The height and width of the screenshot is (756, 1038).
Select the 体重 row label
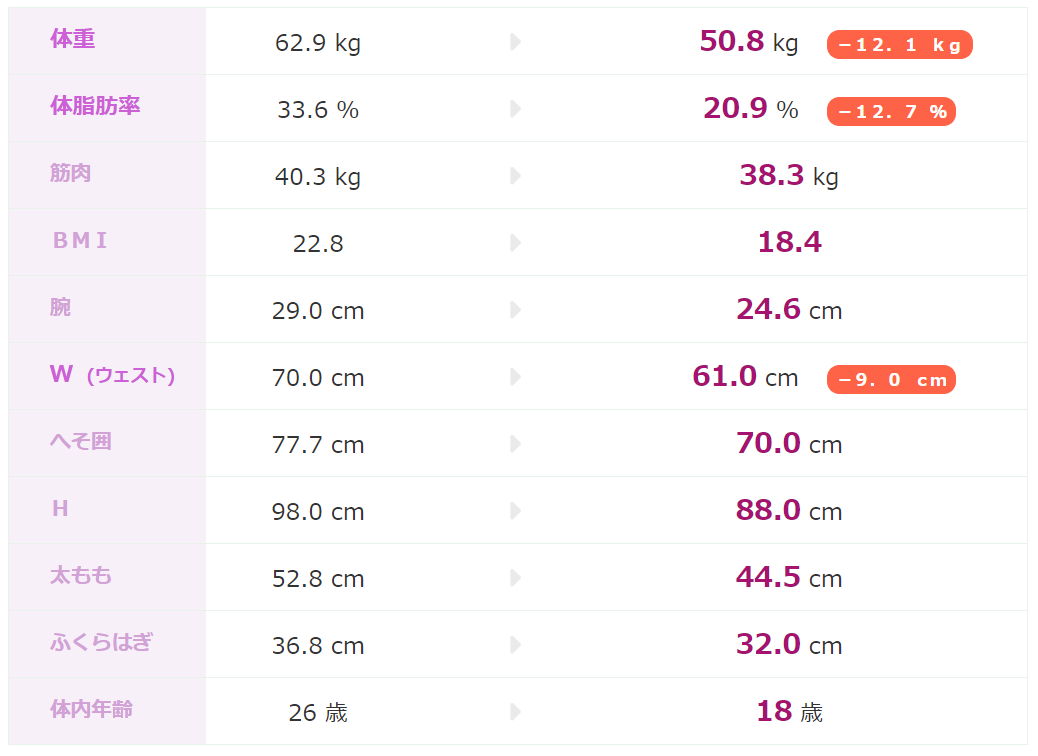click(73, 39)
